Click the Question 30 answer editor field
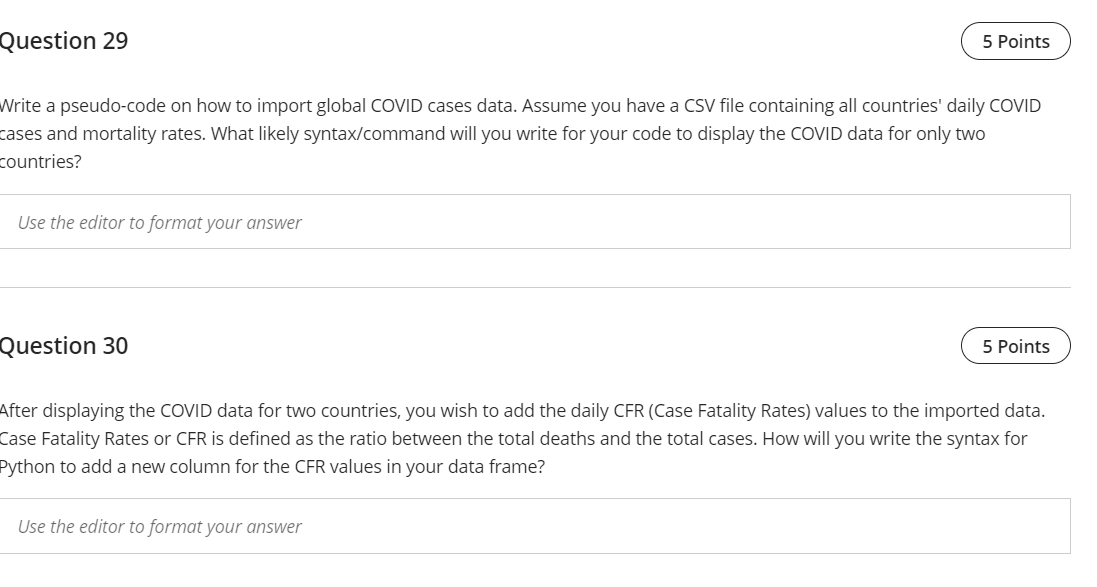This screenshot has height=587, width=1097. (535, 526)
